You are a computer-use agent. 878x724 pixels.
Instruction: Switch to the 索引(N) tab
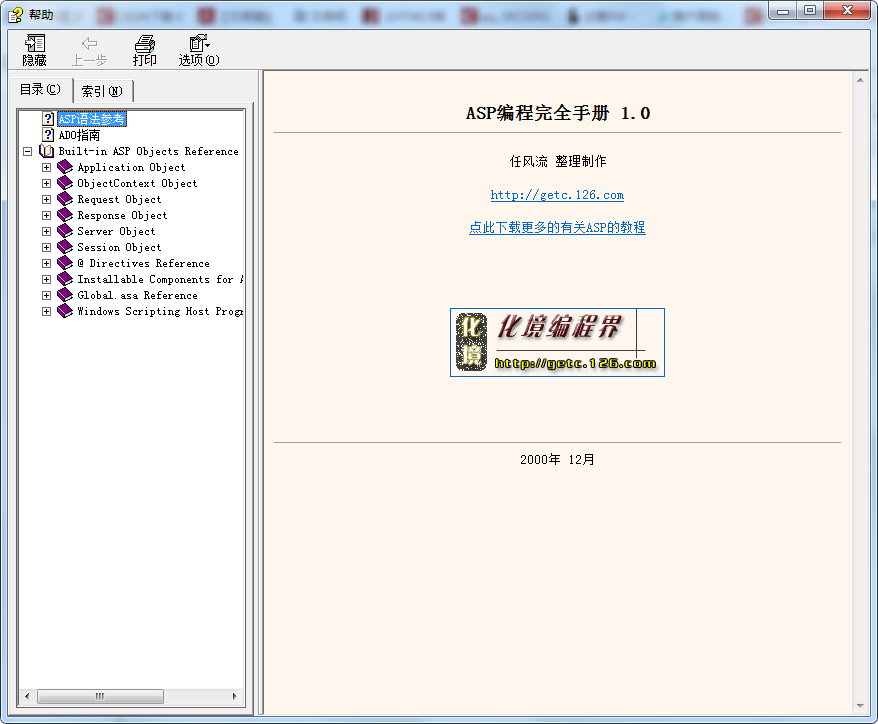pyautogui.click(x=102, y=90)
